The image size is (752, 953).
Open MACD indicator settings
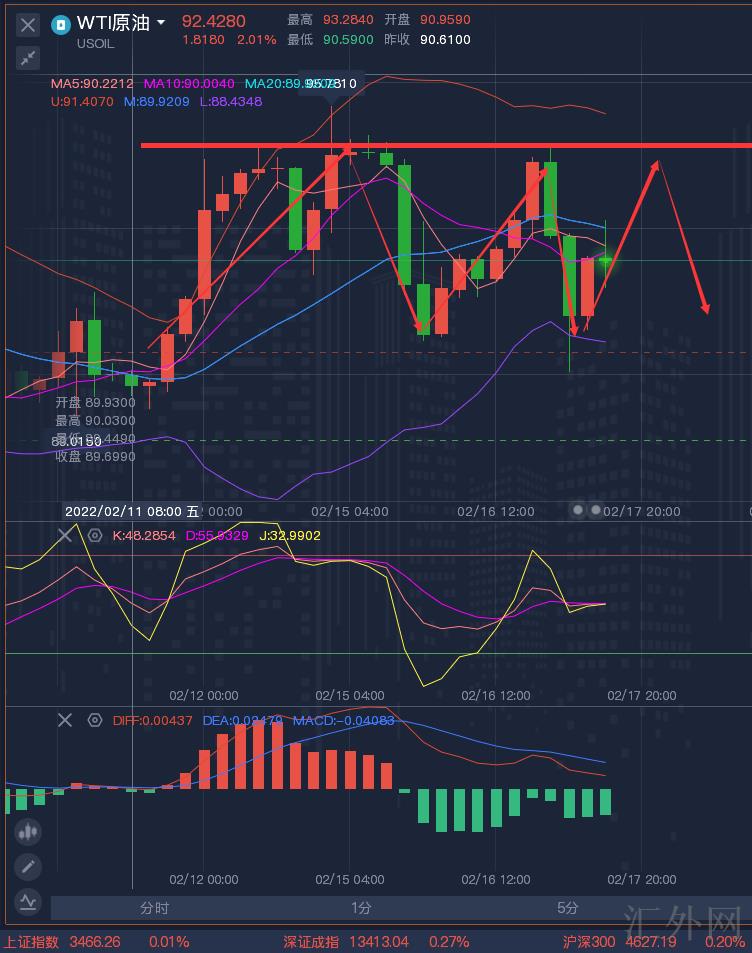(x=95, y=720)
